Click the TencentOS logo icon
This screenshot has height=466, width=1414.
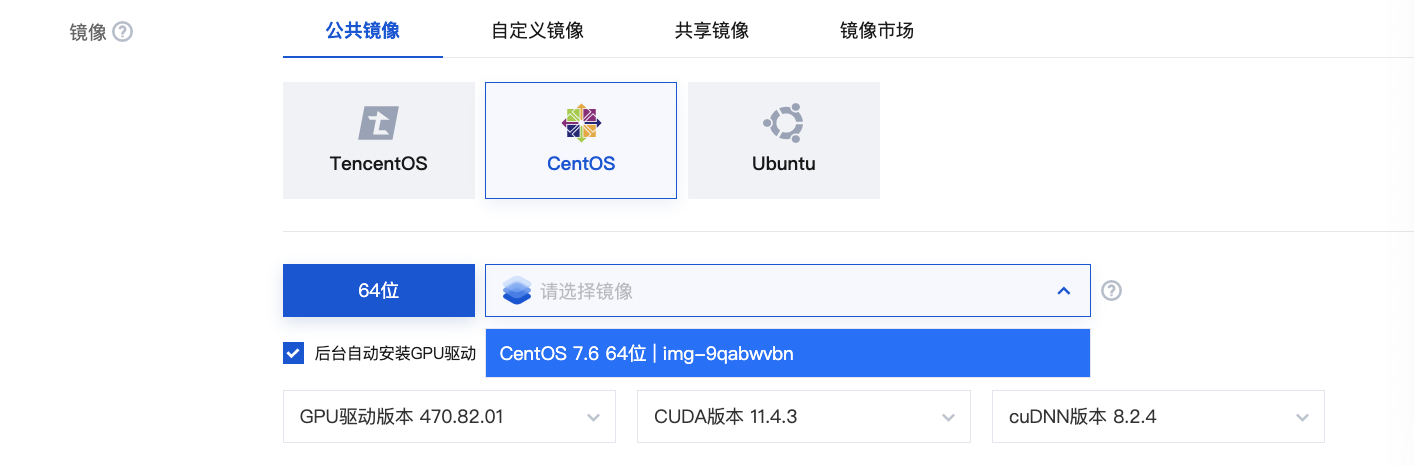click(379, 123)
